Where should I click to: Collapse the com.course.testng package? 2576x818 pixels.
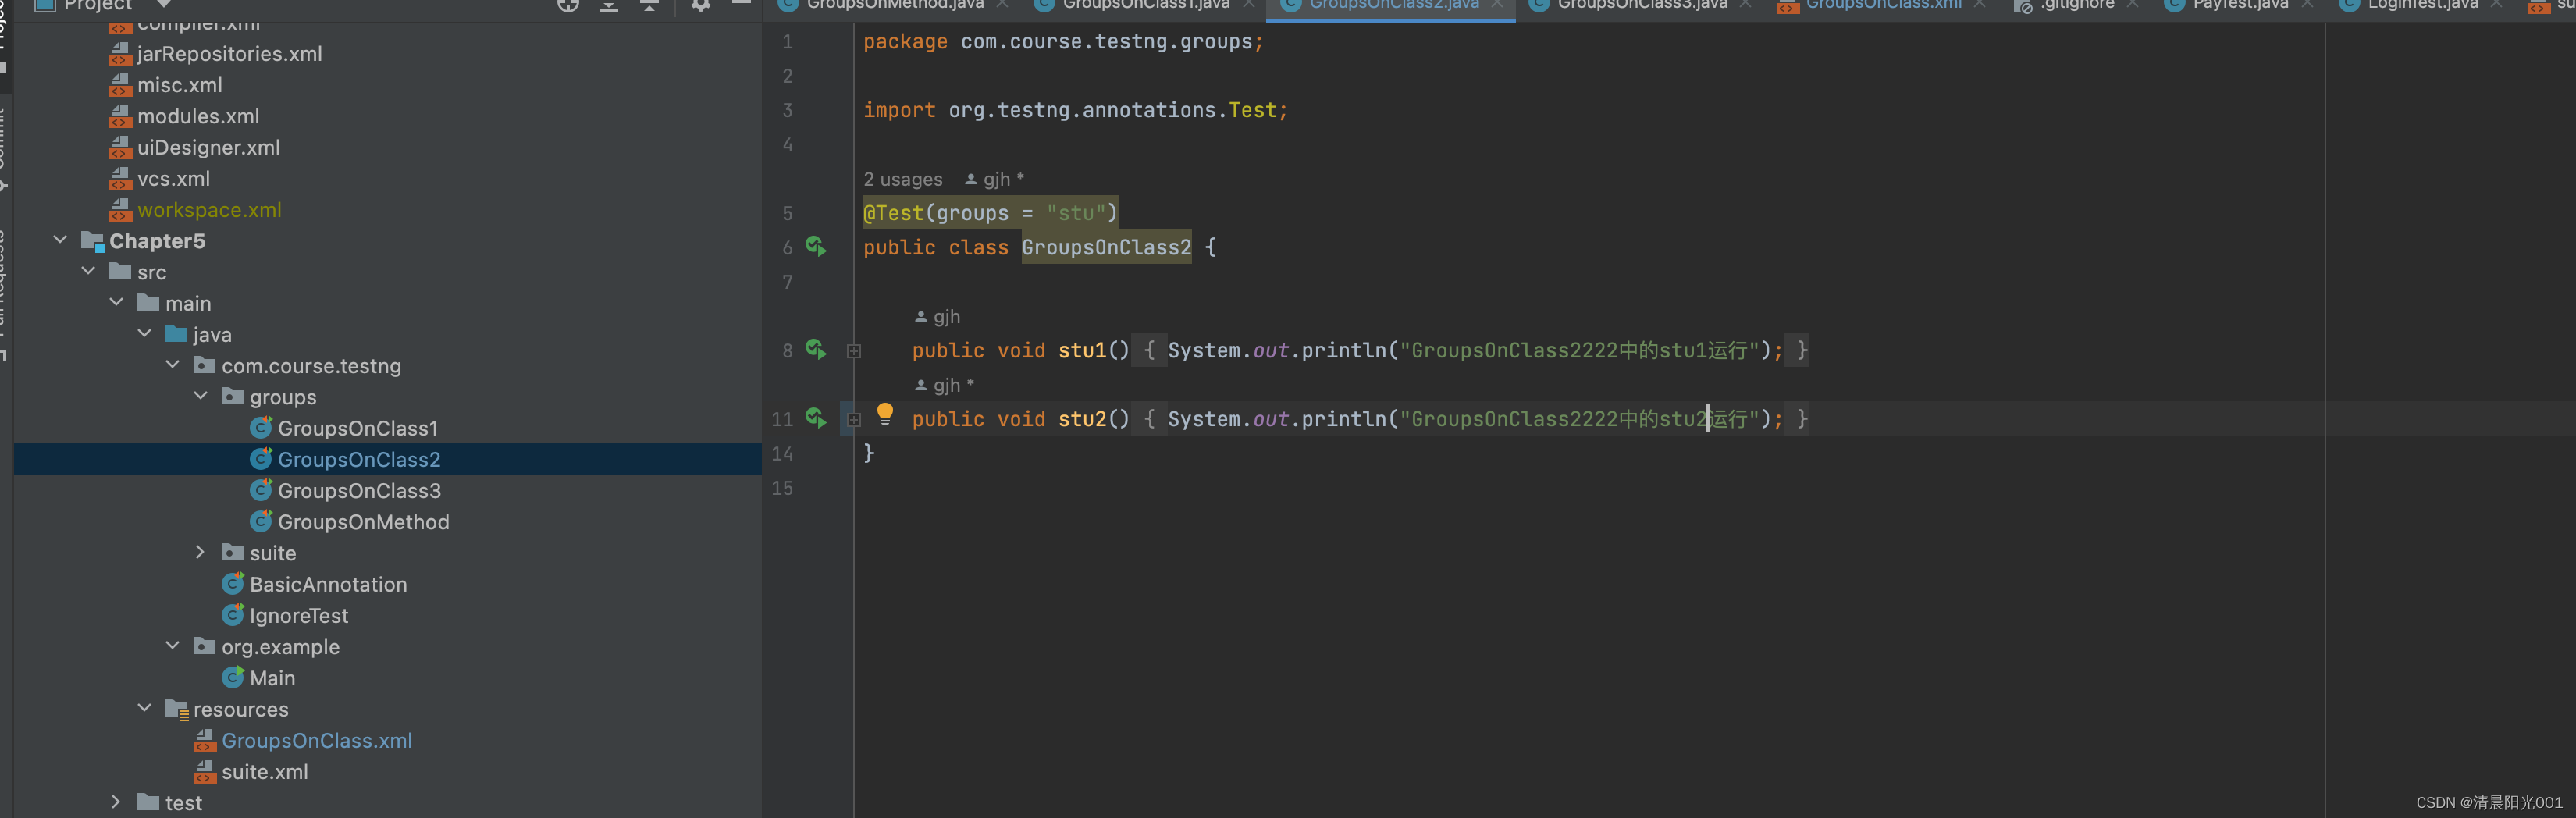click(x=172, y=365)
